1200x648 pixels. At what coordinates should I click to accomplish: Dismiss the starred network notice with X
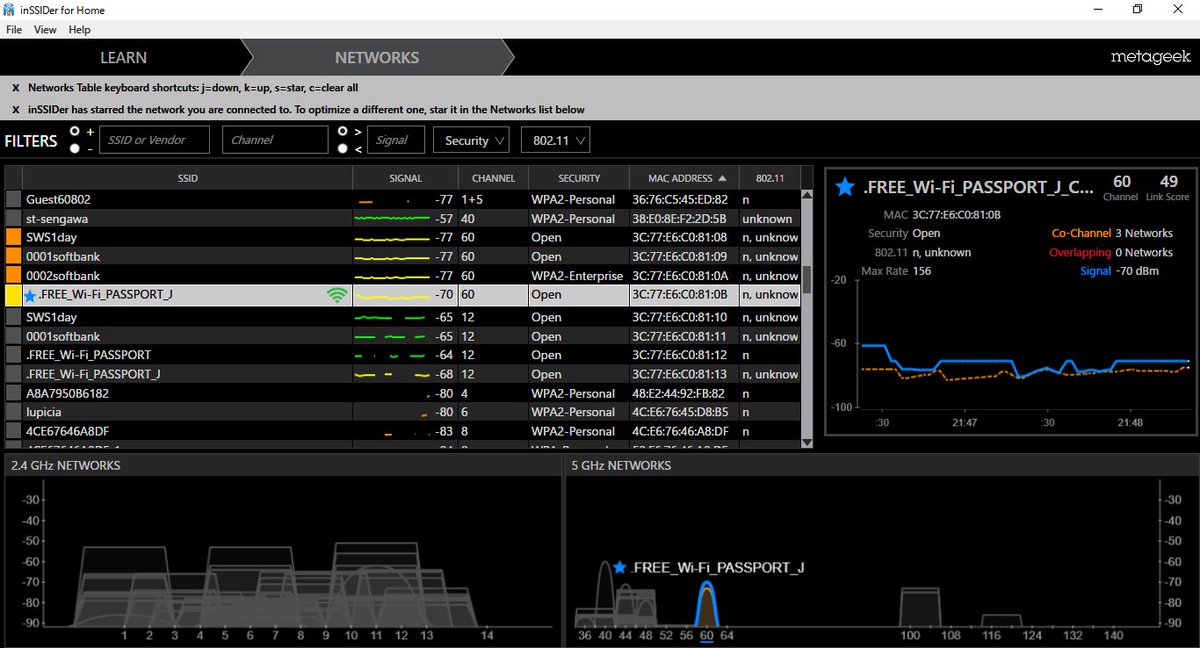(x=16, y=110)
